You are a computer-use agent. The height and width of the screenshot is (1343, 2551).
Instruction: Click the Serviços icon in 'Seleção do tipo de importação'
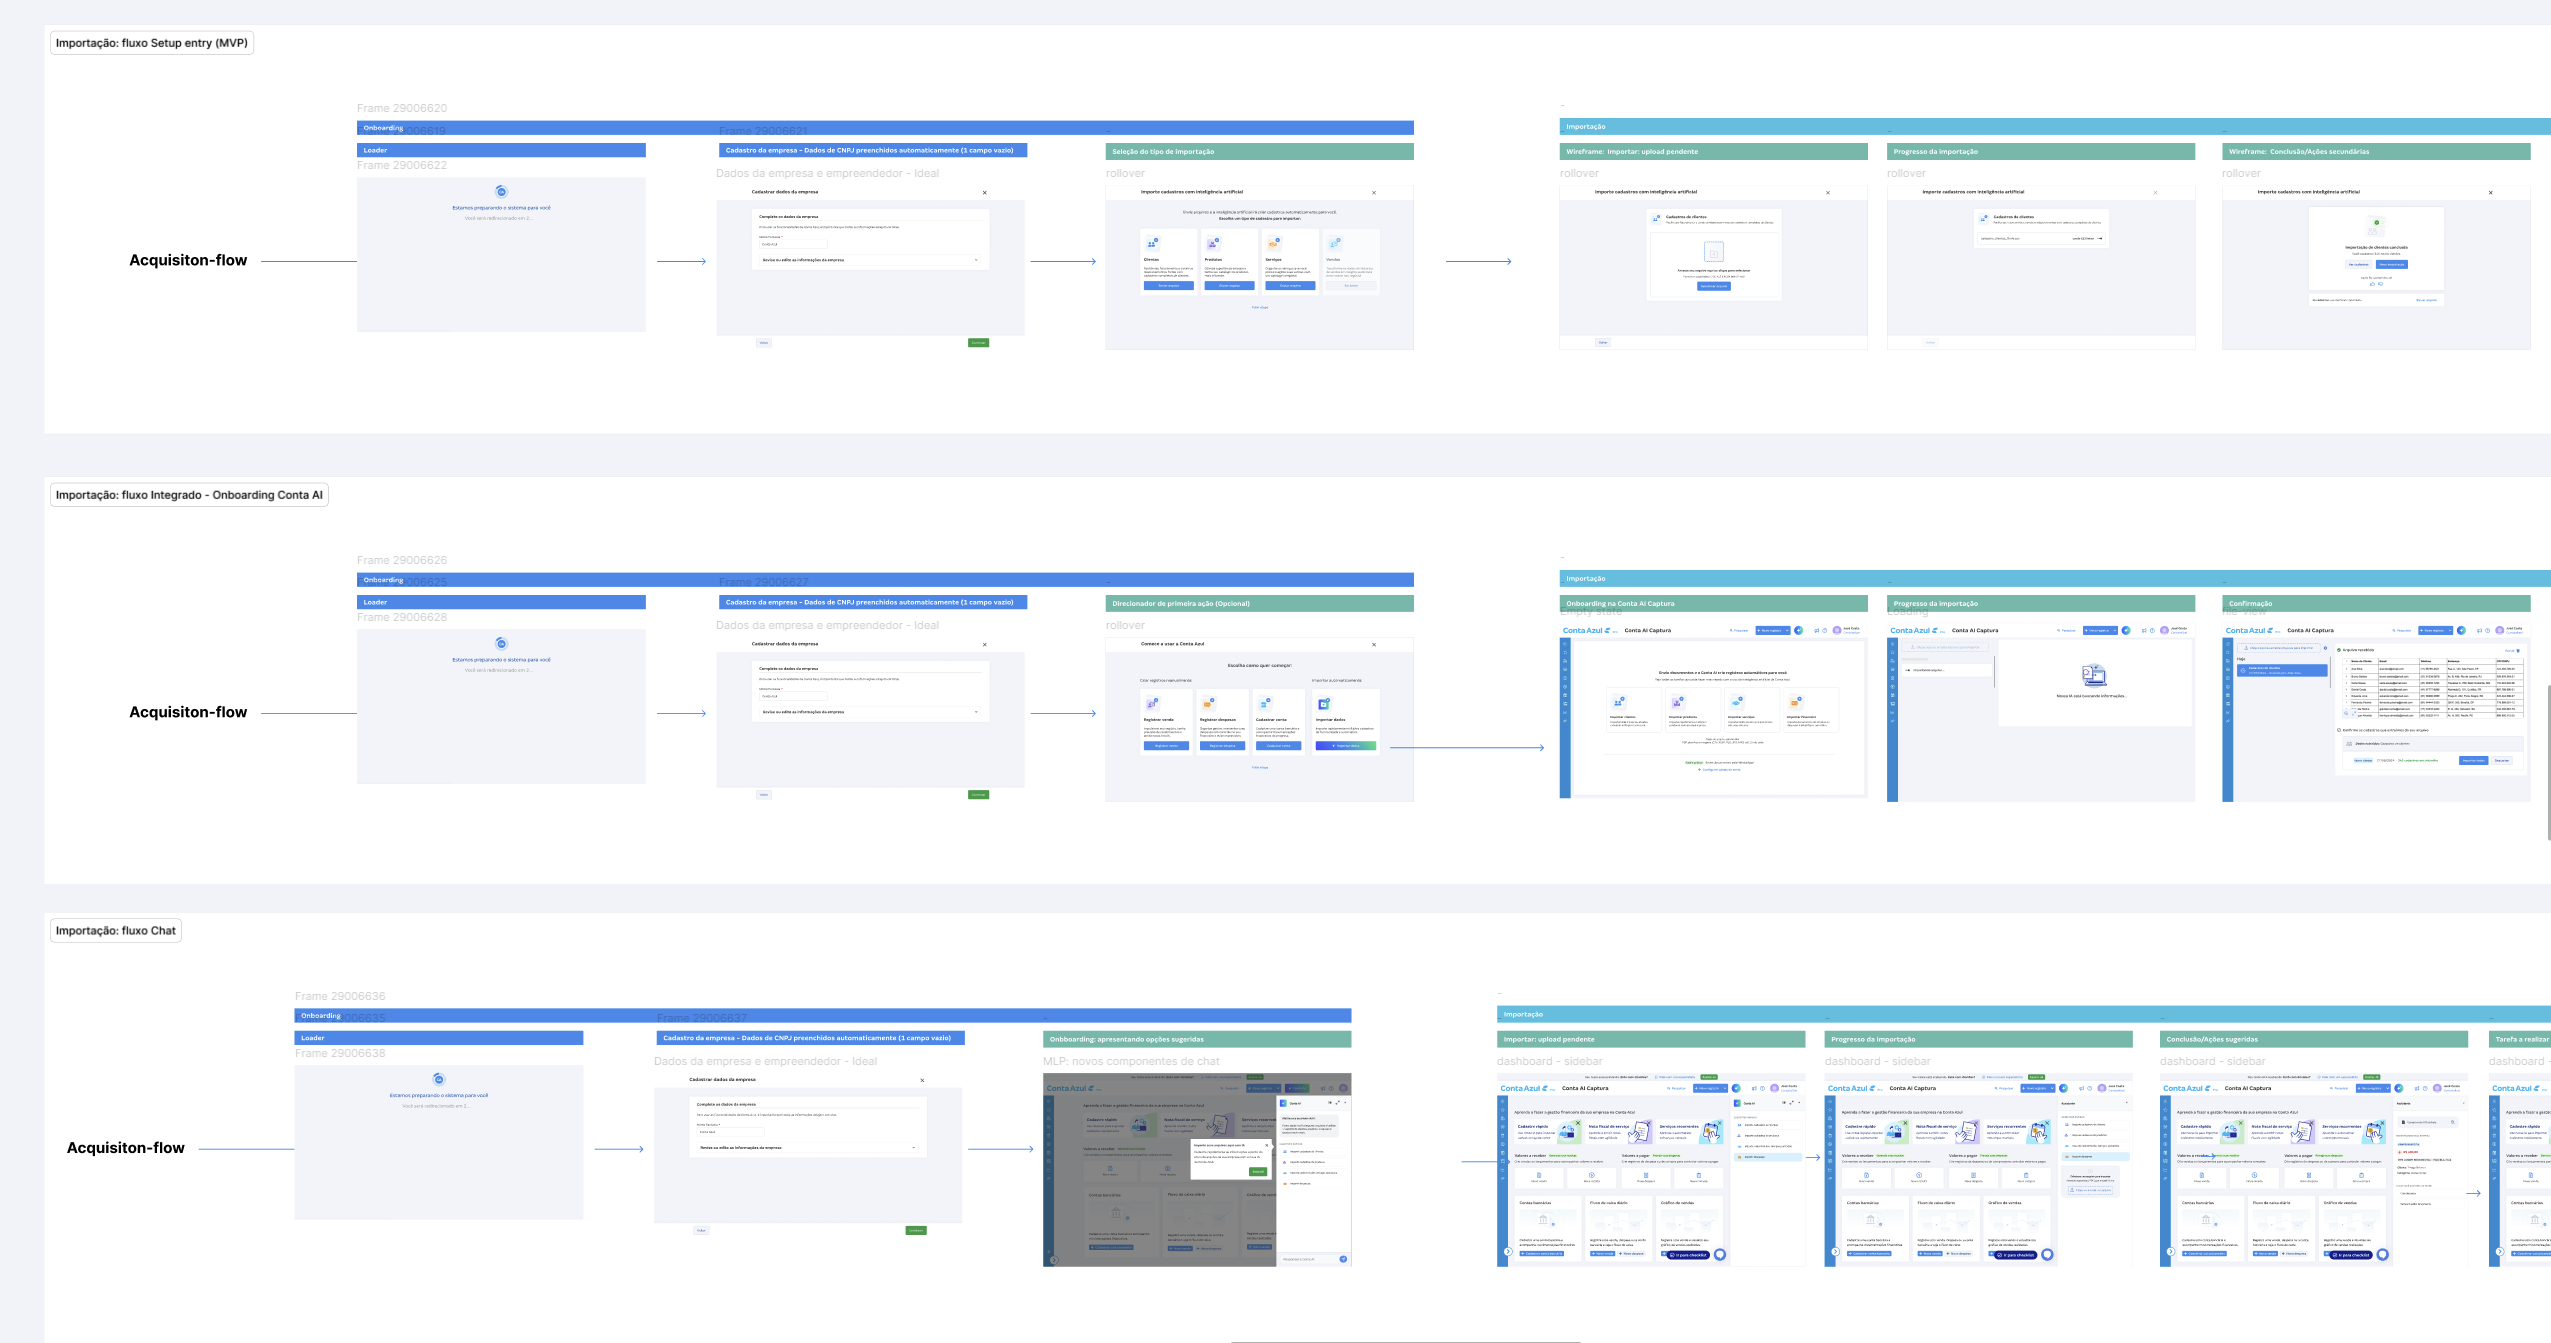[x=1273, y=243]
